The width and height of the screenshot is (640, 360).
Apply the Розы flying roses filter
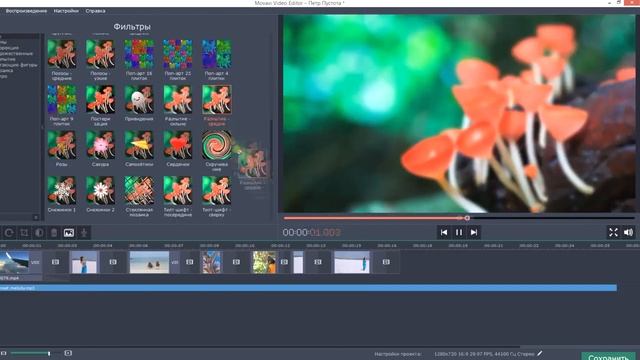pos(62,145)
